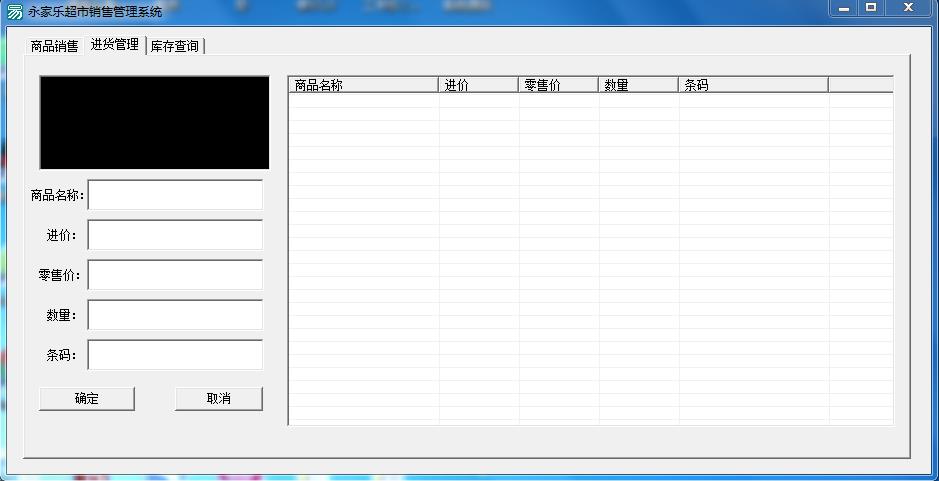Click the 取消 button
Viewport: 939px width, 481px height.
coord(218,398)
